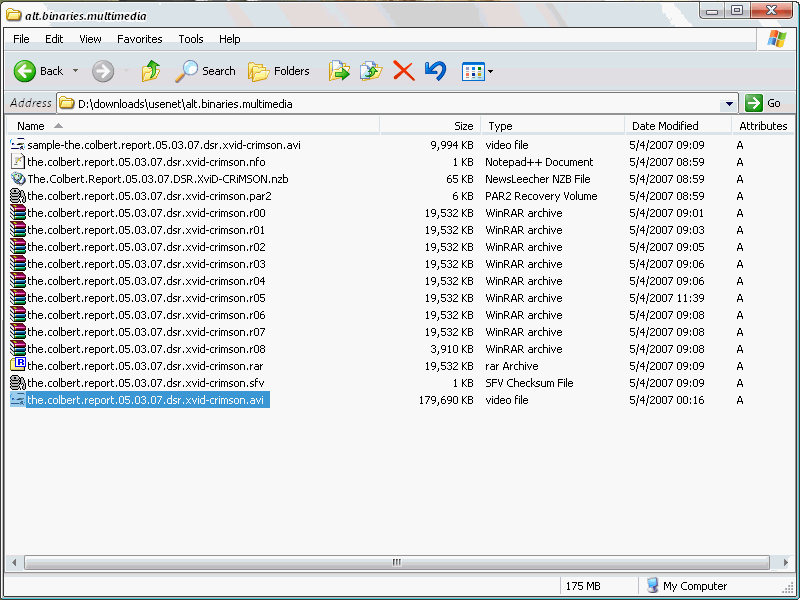Screen dimensions: 800x600
Task: Click the Windows flag logo icon
Action: pos(777,39)
